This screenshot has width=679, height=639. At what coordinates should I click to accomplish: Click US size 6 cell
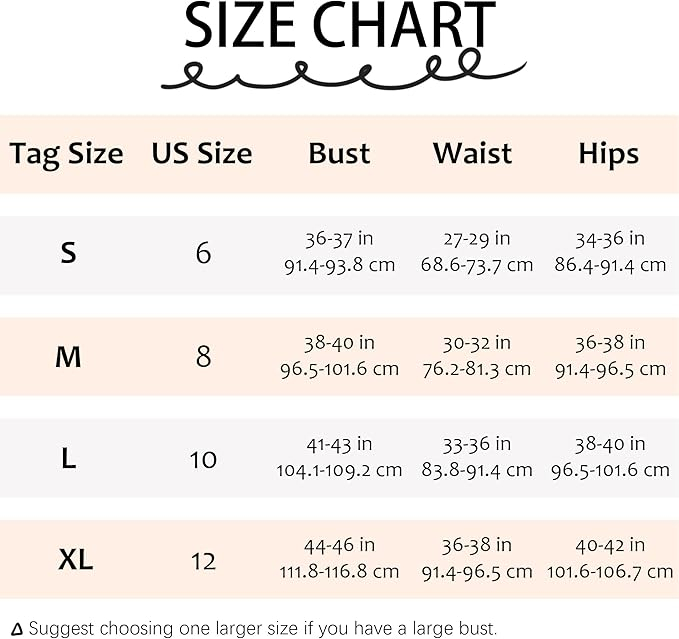point(203,253)
